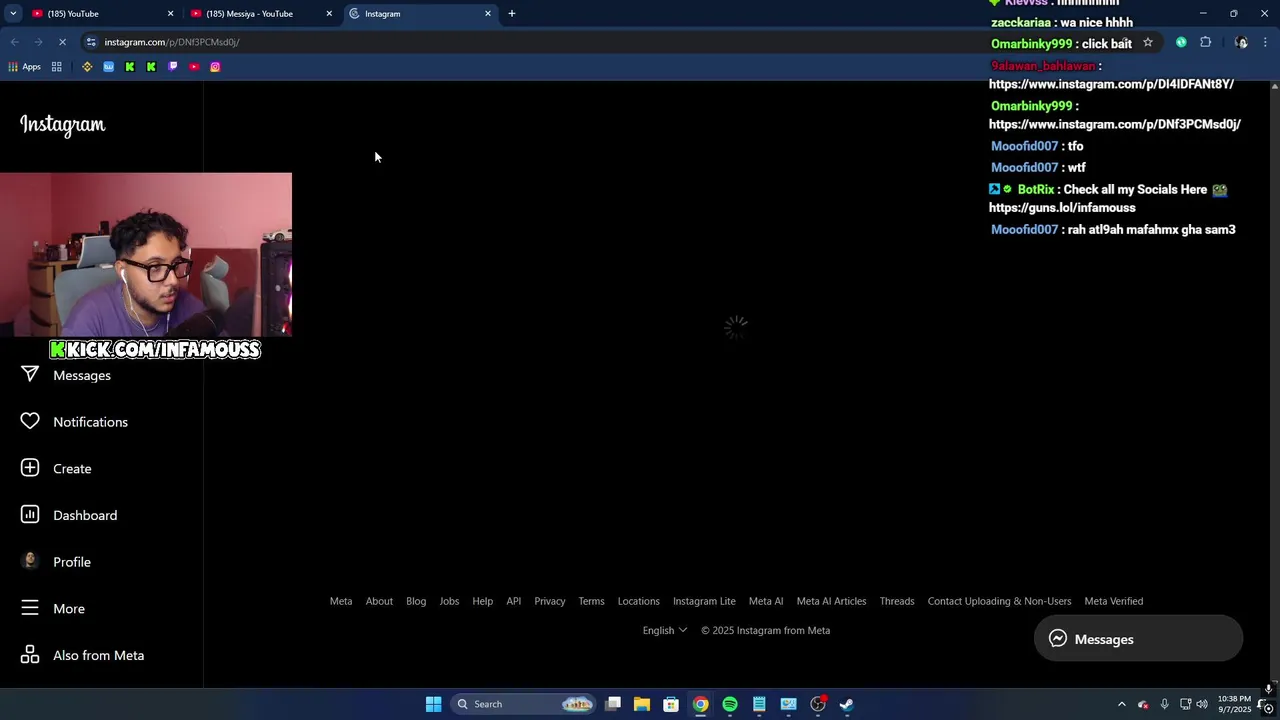Open the green extension icon in toolbar
1280x720 pixels.
coord(1181,42)
